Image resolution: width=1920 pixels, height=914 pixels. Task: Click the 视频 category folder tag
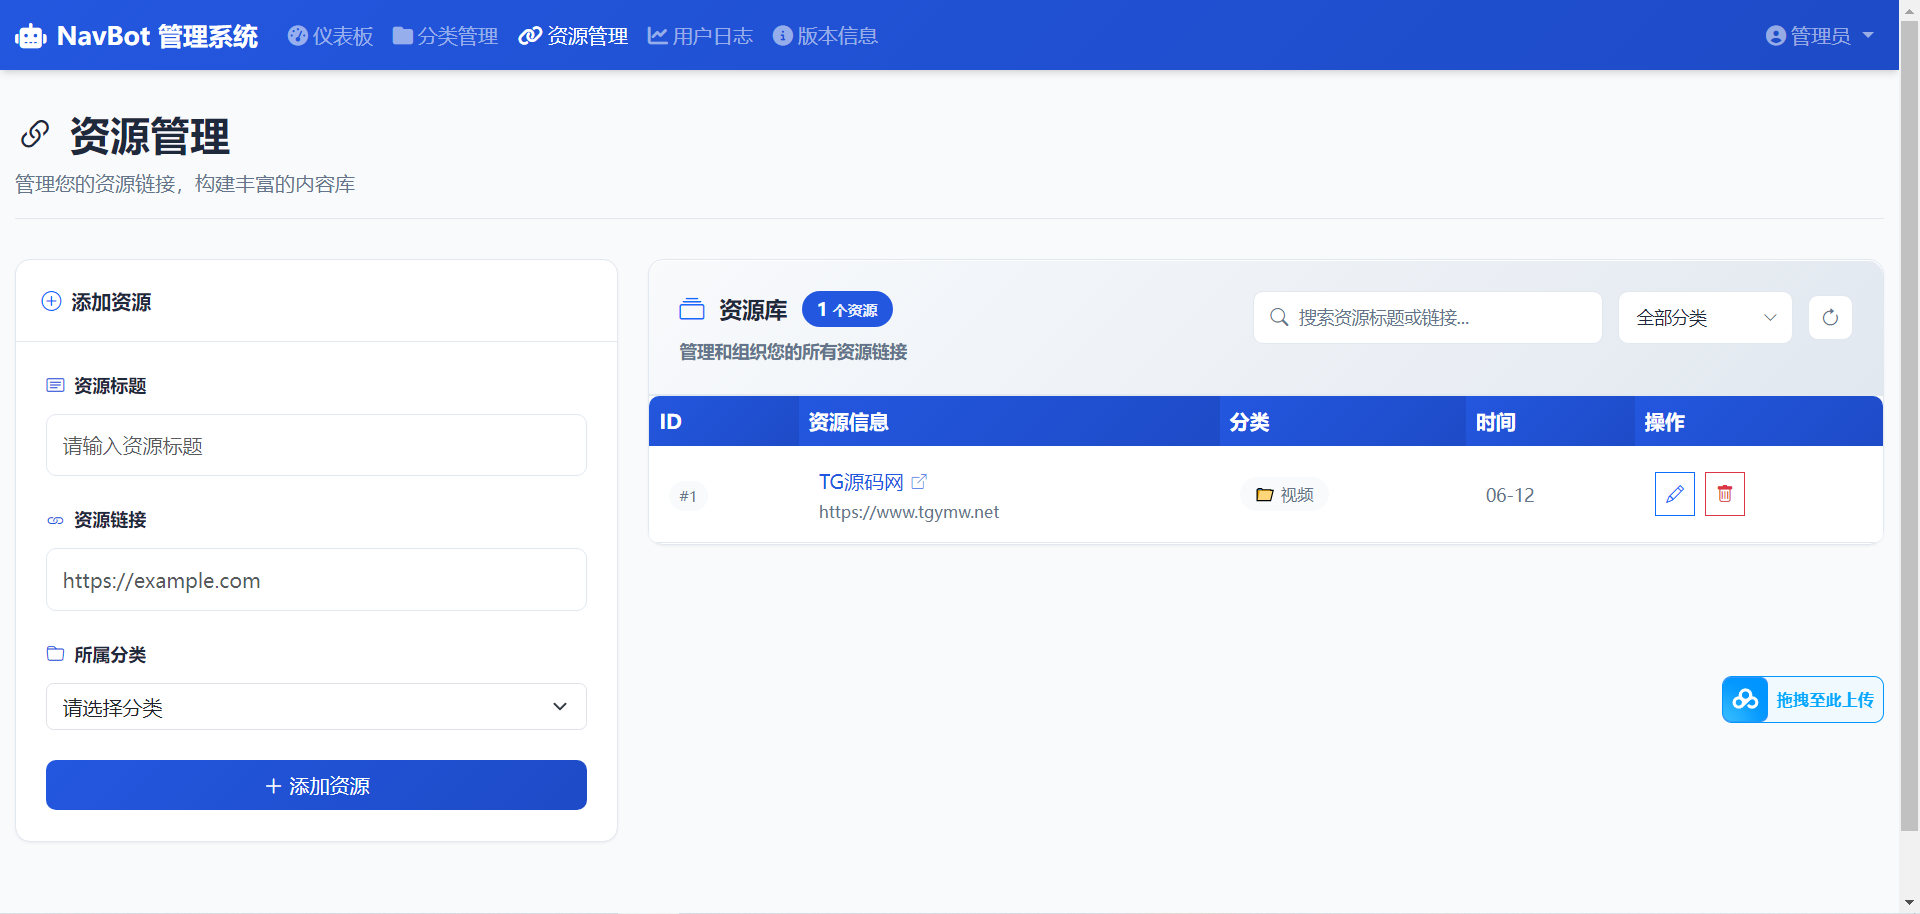pyautogui.click(x=1285, y=495)
